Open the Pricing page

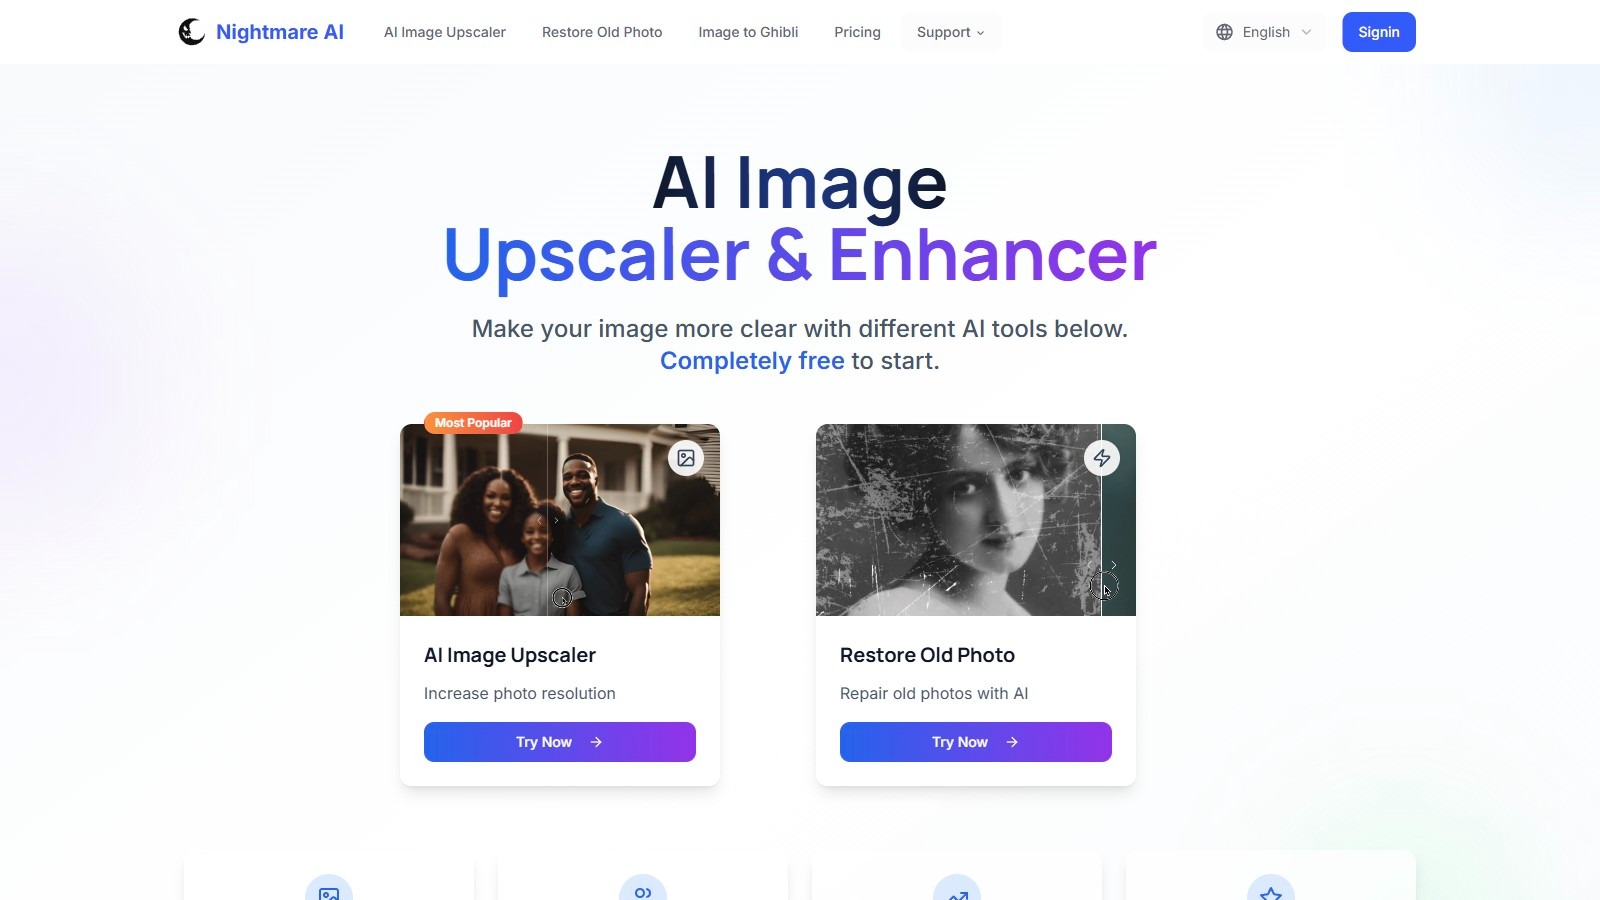[857, 32]
